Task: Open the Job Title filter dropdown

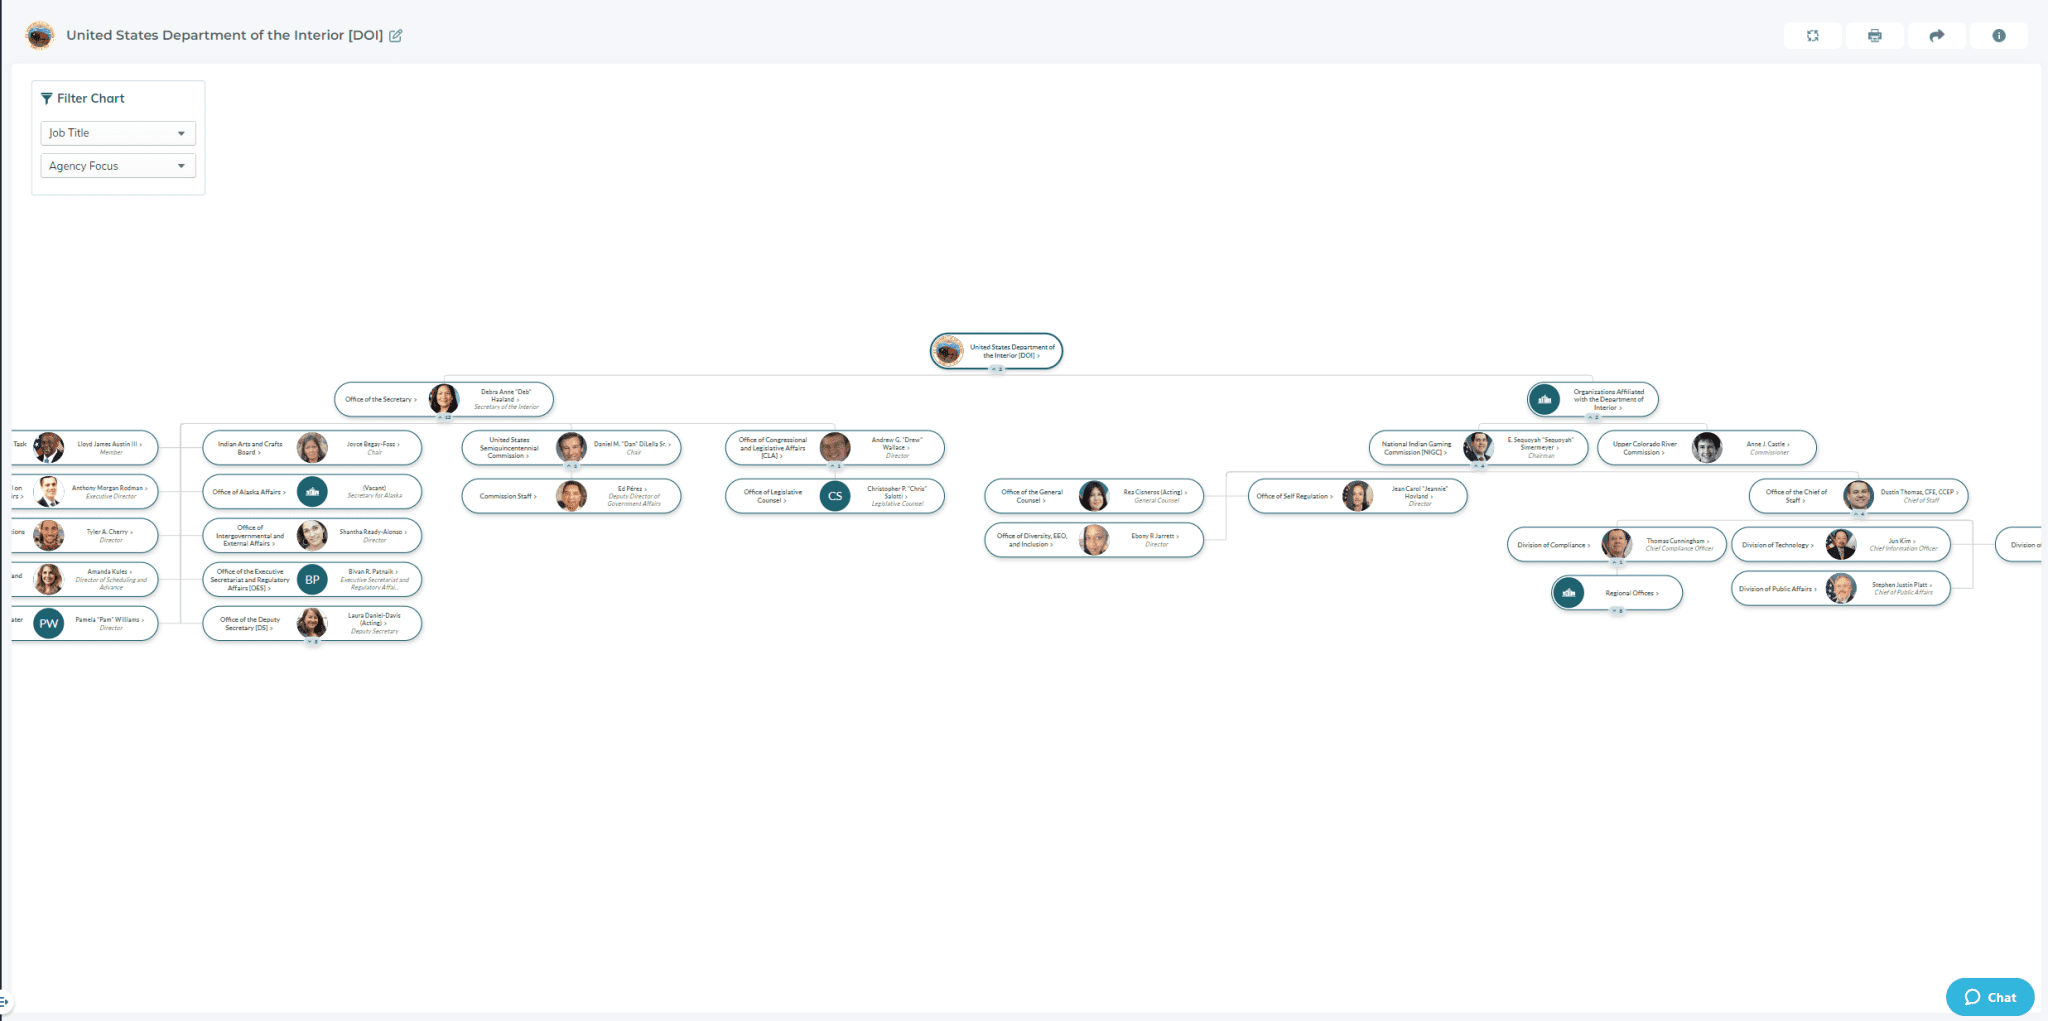Action: tap(118, 133)
